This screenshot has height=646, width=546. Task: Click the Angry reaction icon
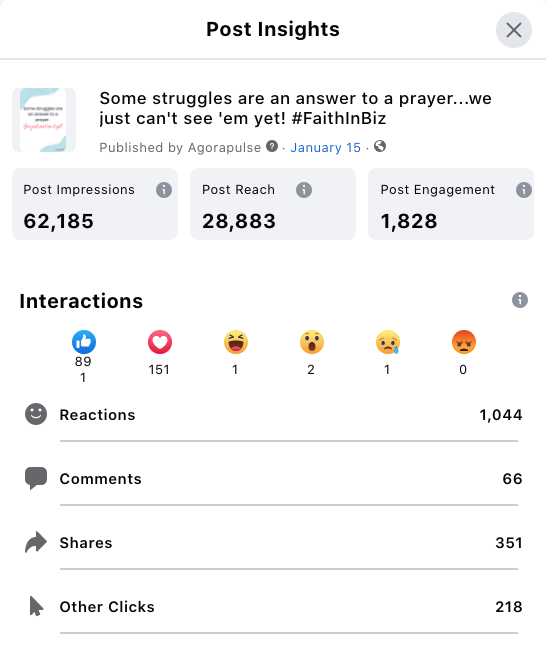(464, 342)
